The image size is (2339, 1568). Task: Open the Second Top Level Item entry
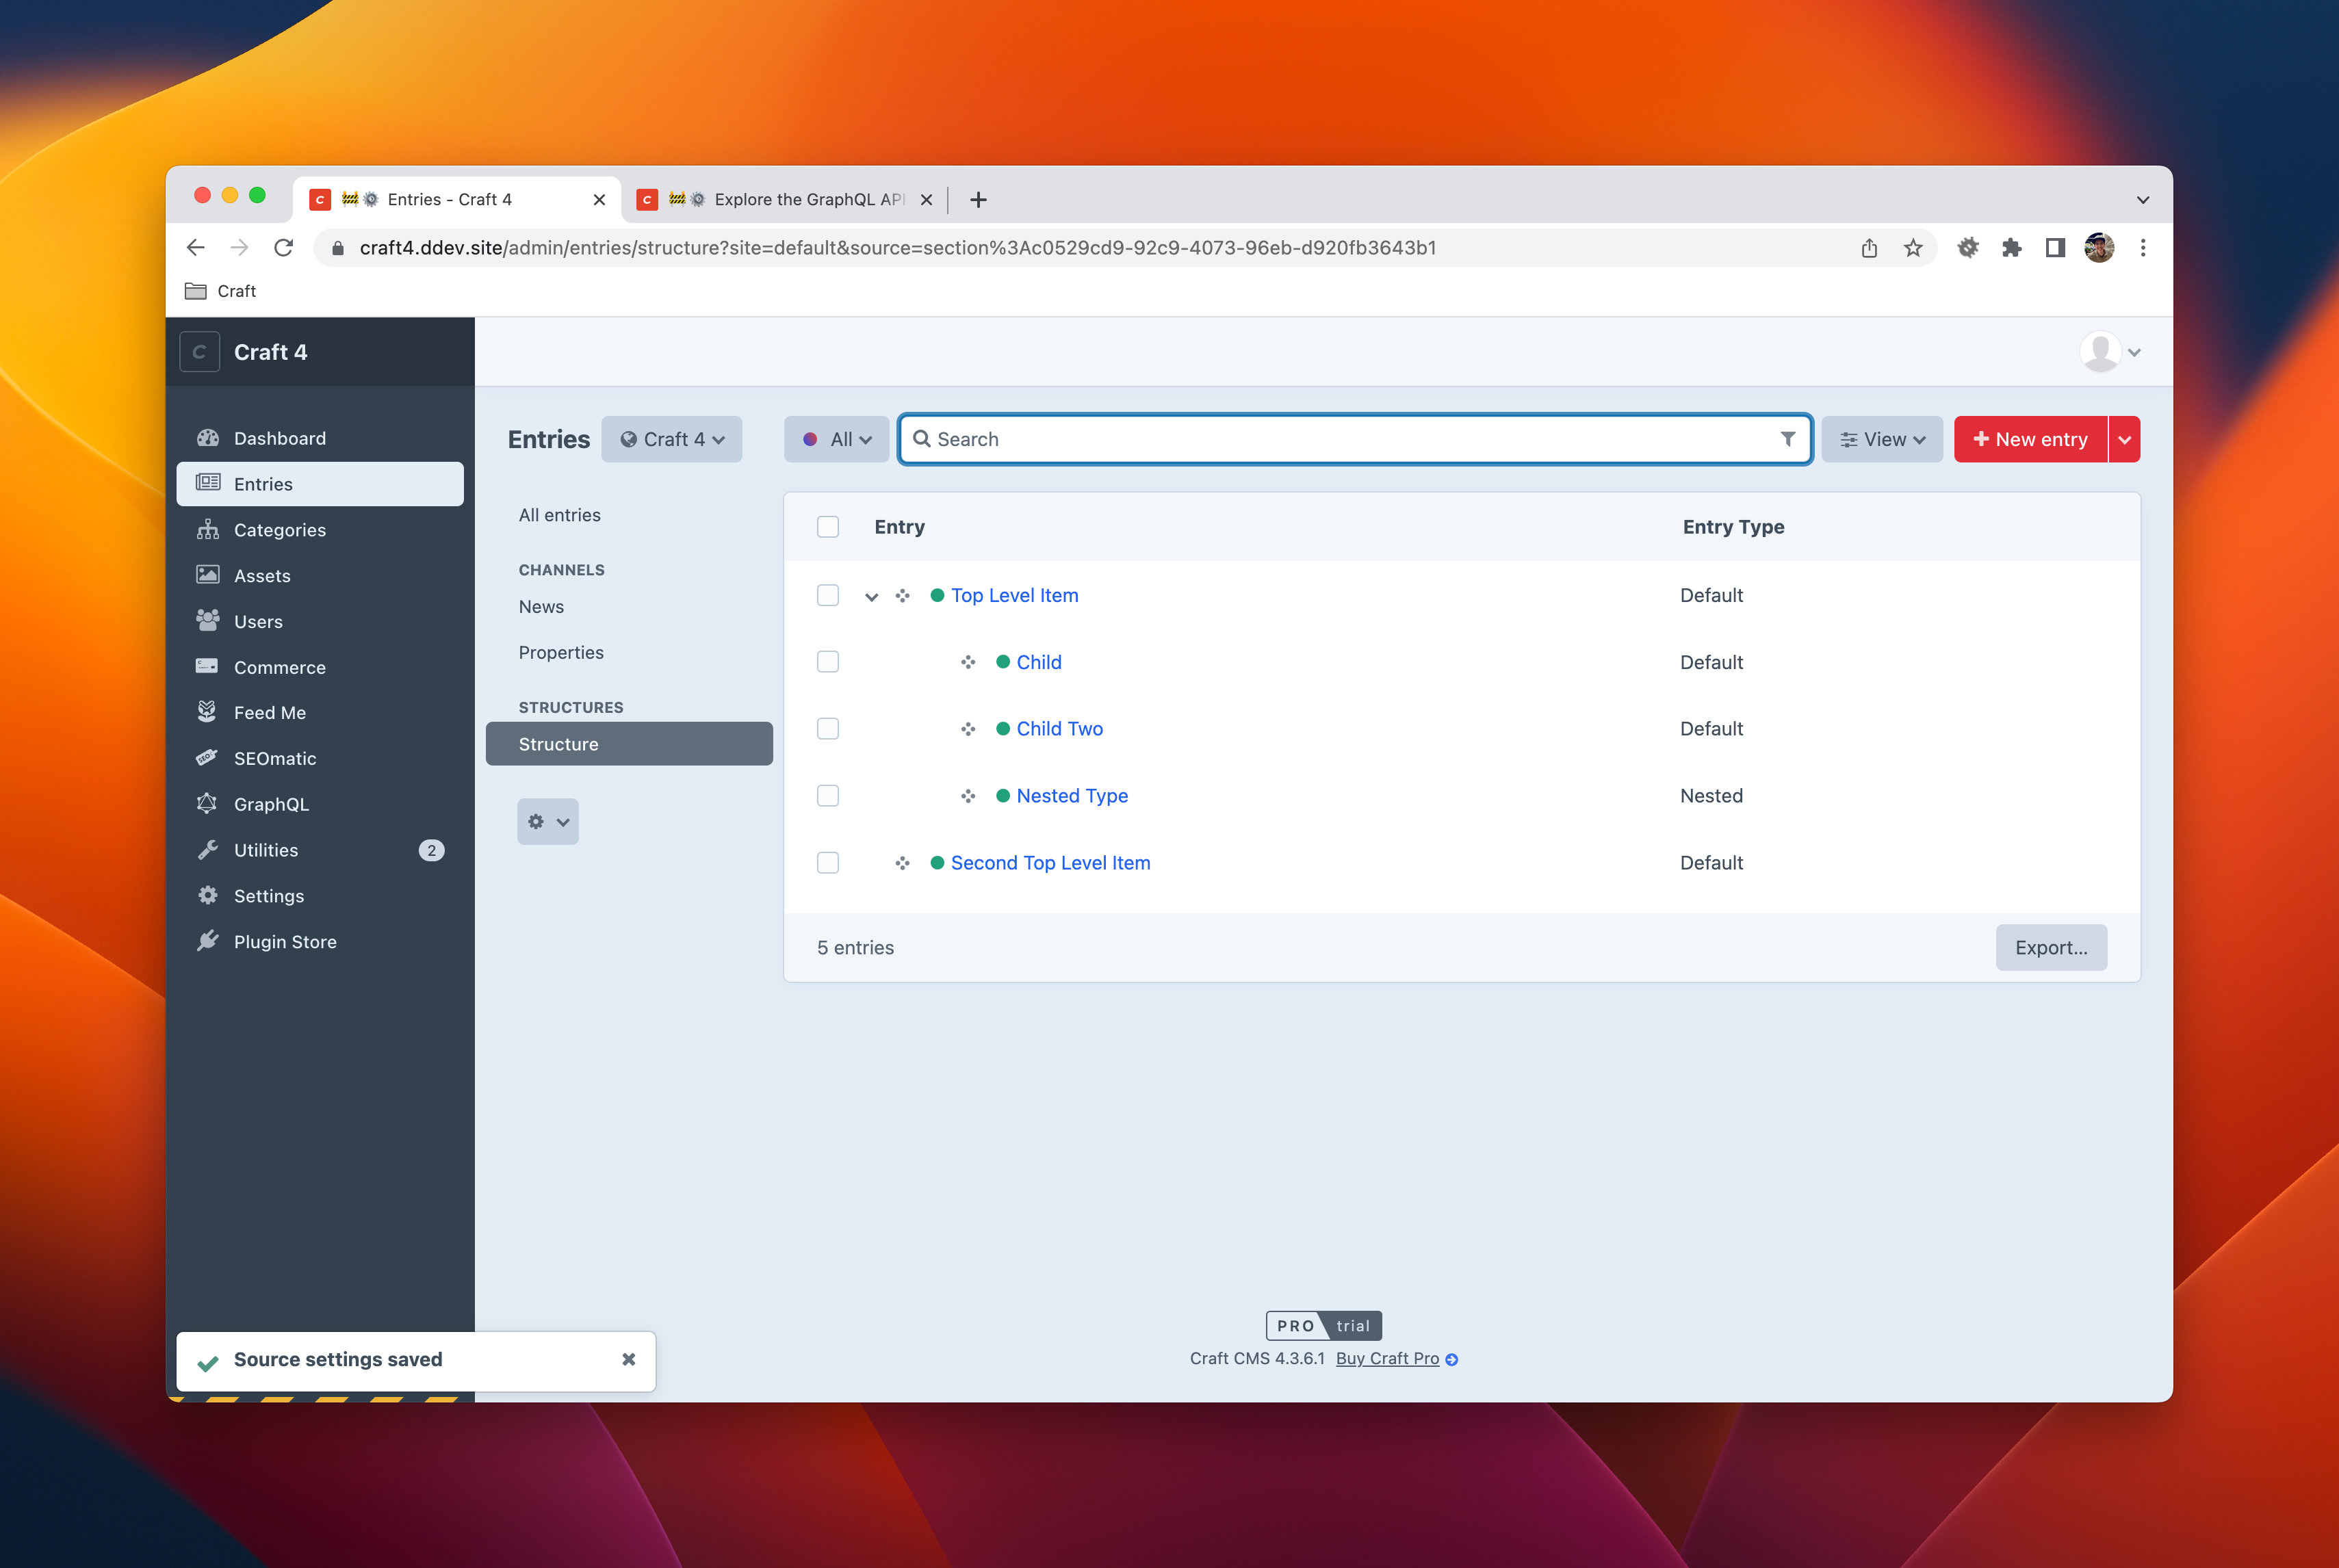coord(1051,863)
